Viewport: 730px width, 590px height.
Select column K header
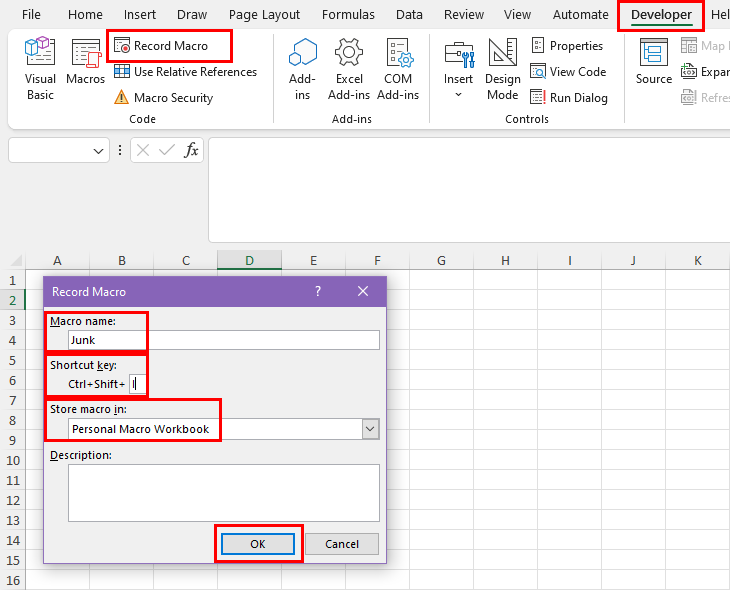[x=698, y=260]
